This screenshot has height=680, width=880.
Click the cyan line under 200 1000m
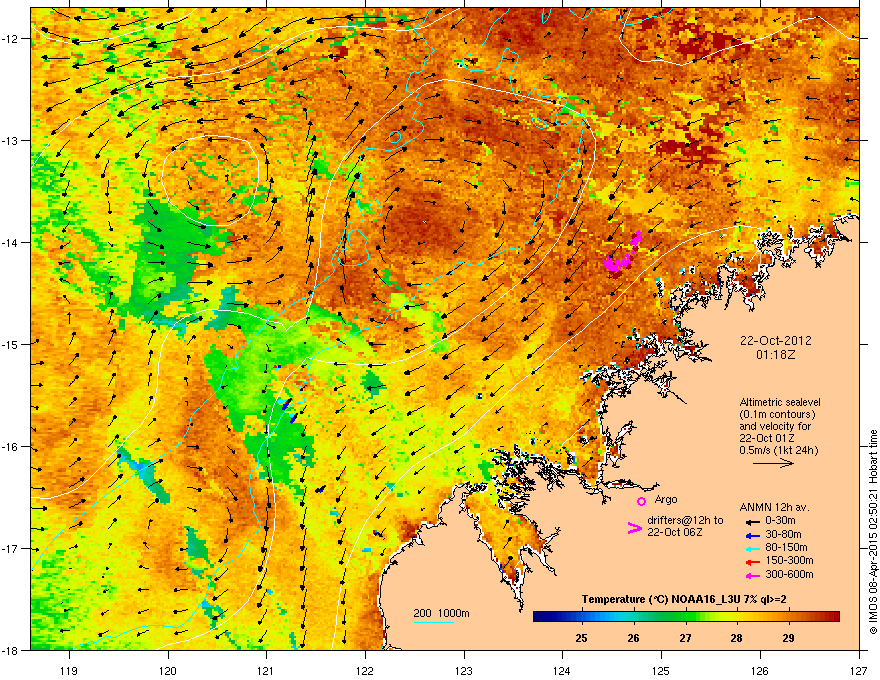click(x=433, y=622)
